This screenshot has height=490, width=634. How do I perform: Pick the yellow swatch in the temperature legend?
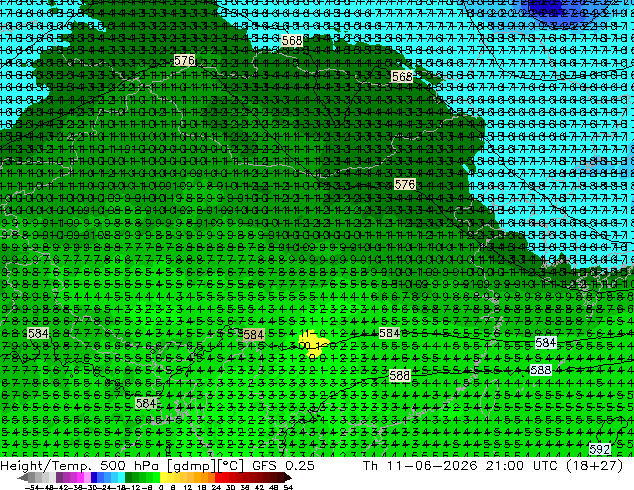163,477
